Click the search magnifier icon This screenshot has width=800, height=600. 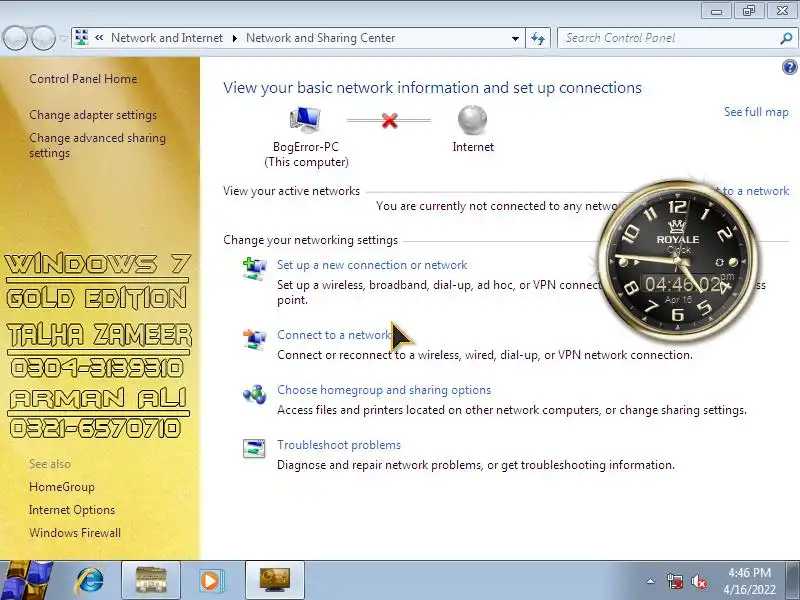coord(786,38)
